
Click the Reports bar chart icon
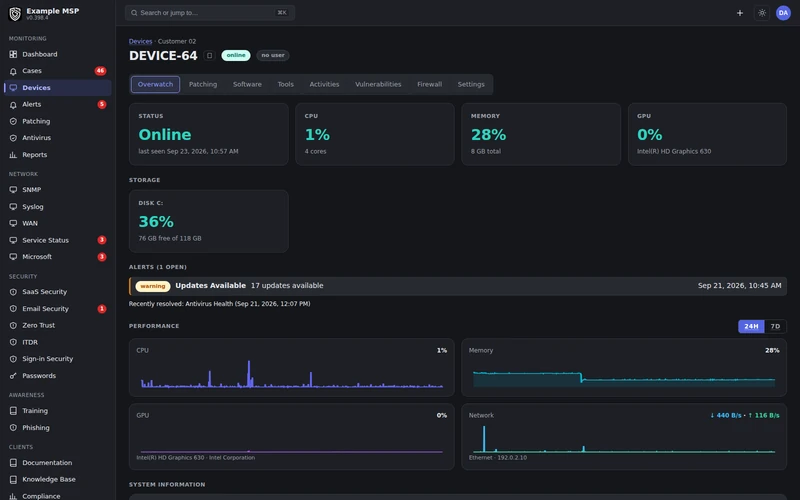tap(13, 155)
